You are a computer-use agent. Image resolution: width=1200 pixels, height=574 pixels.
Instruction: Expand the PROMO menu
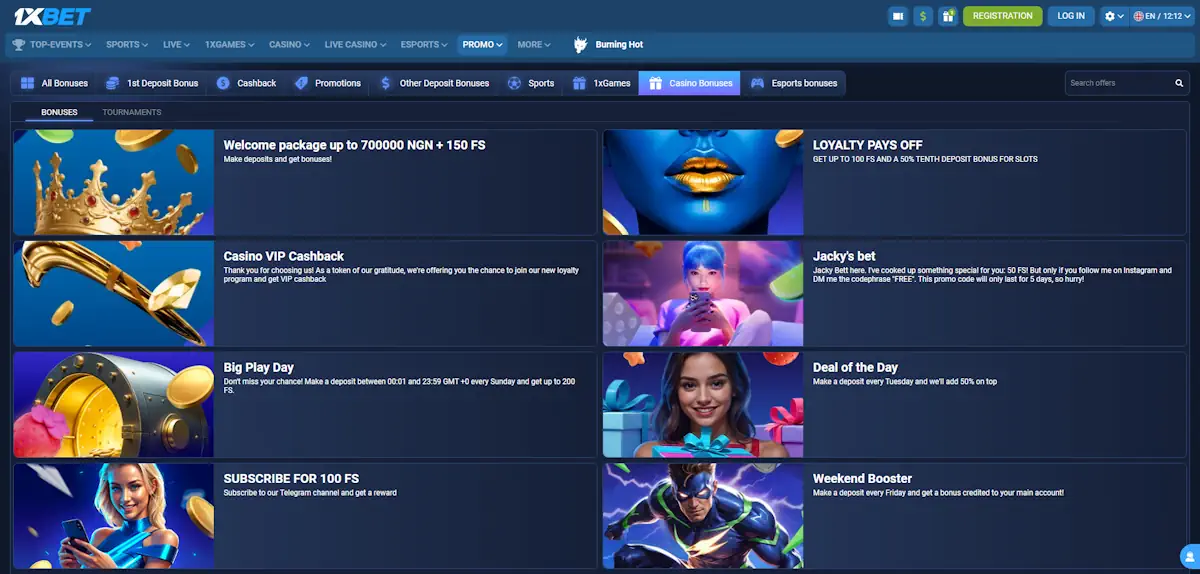point(483,45)
